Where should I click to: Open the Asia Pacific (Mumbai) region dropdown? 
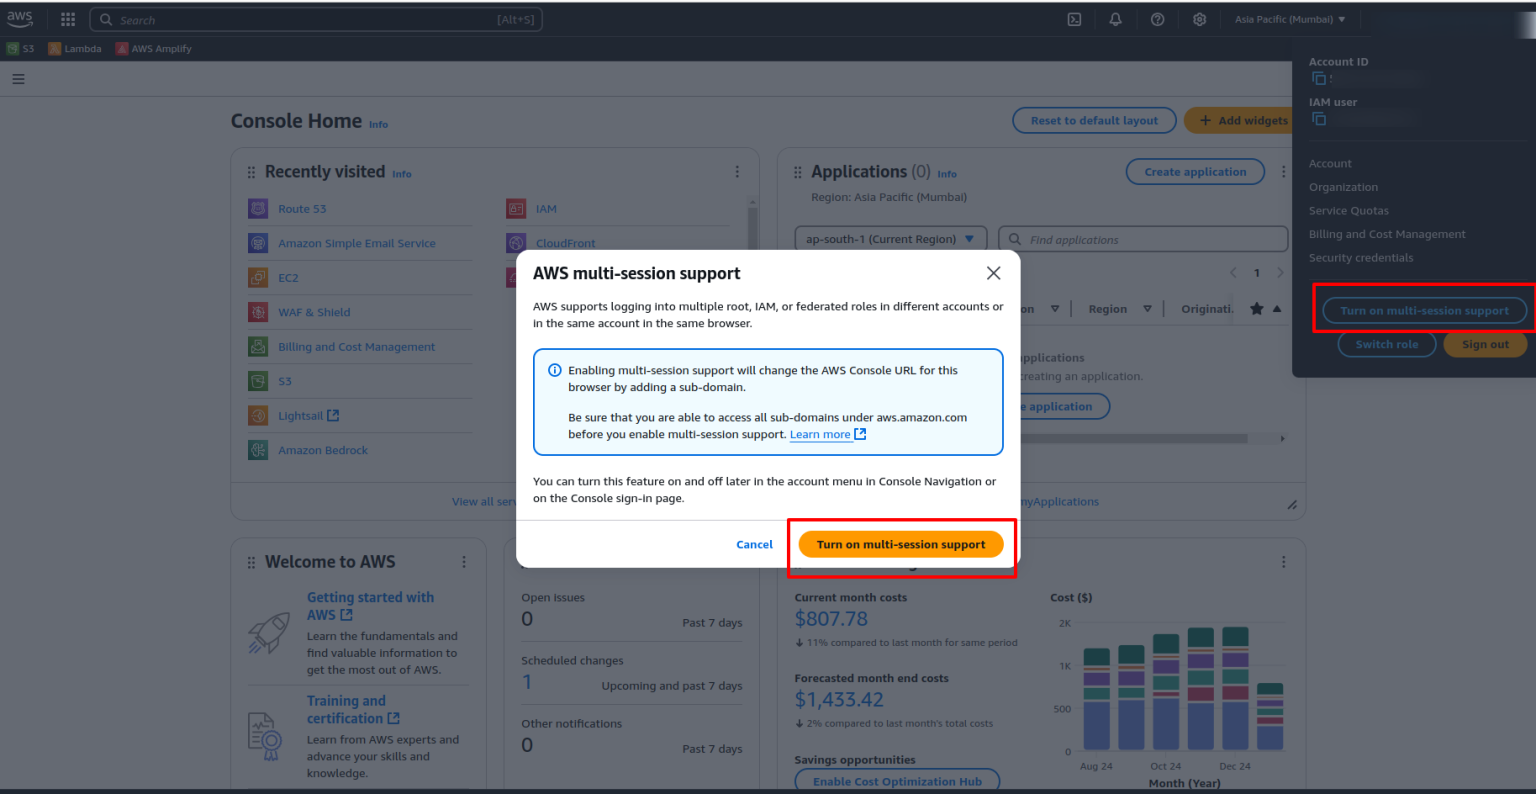(1291, 19)
